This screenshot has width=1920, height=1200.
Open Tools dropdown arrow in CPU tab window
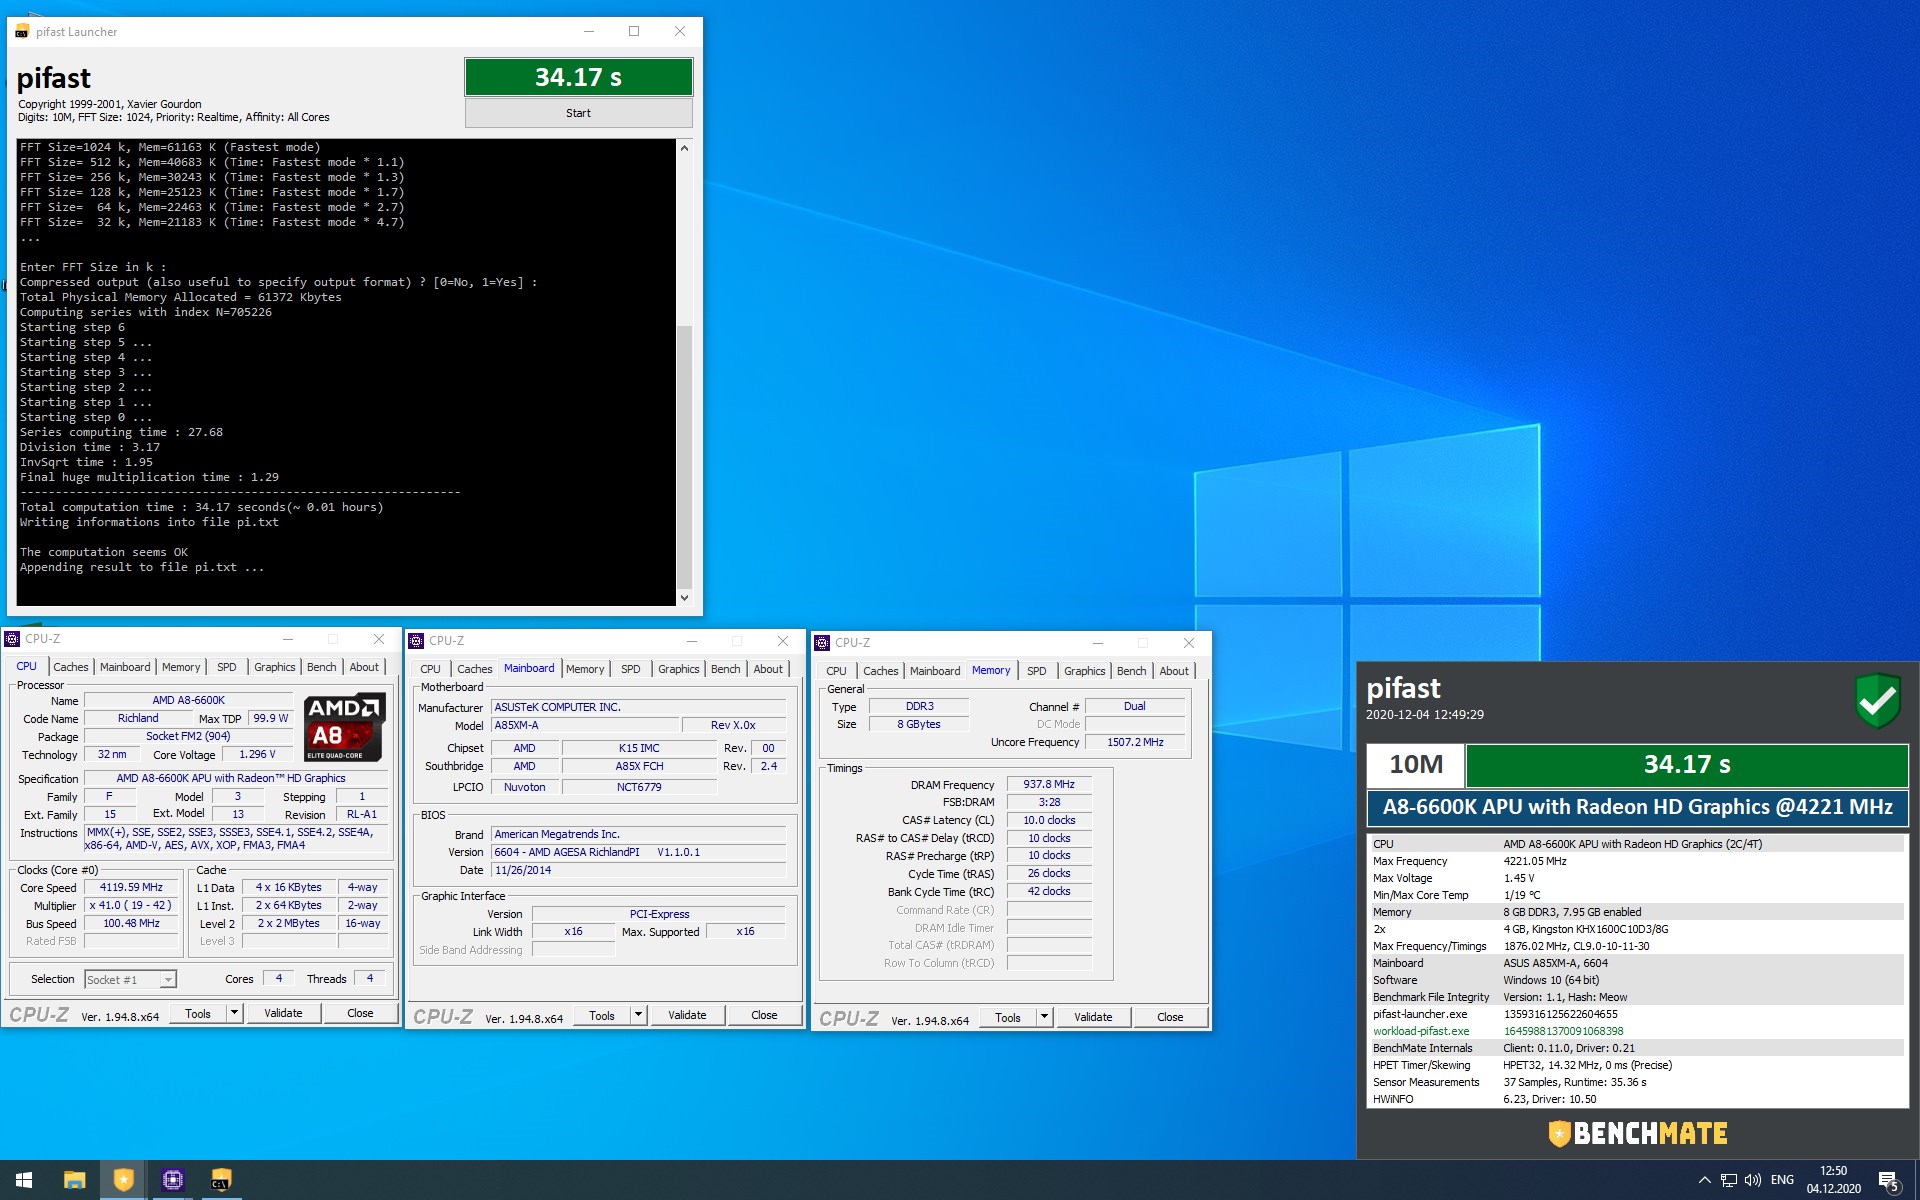pos(235,1013)
